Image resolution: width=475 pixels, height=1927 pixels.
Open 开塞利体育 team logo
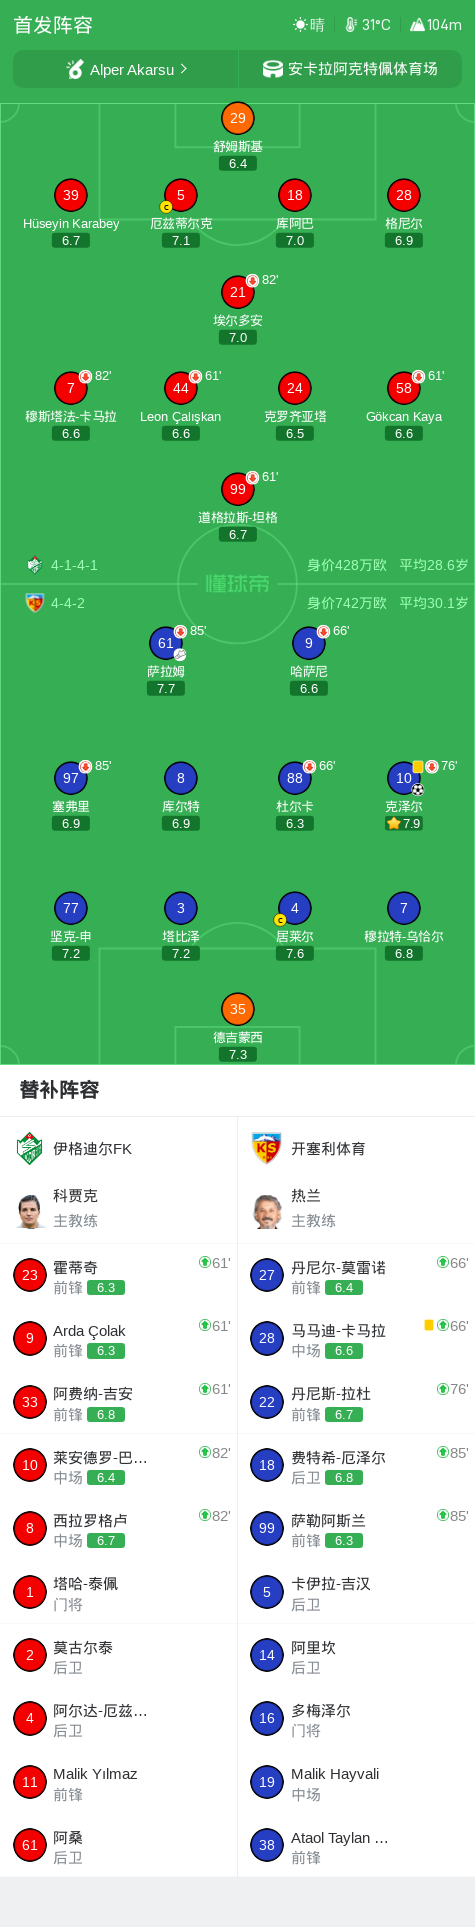[x=266, y=1148]
